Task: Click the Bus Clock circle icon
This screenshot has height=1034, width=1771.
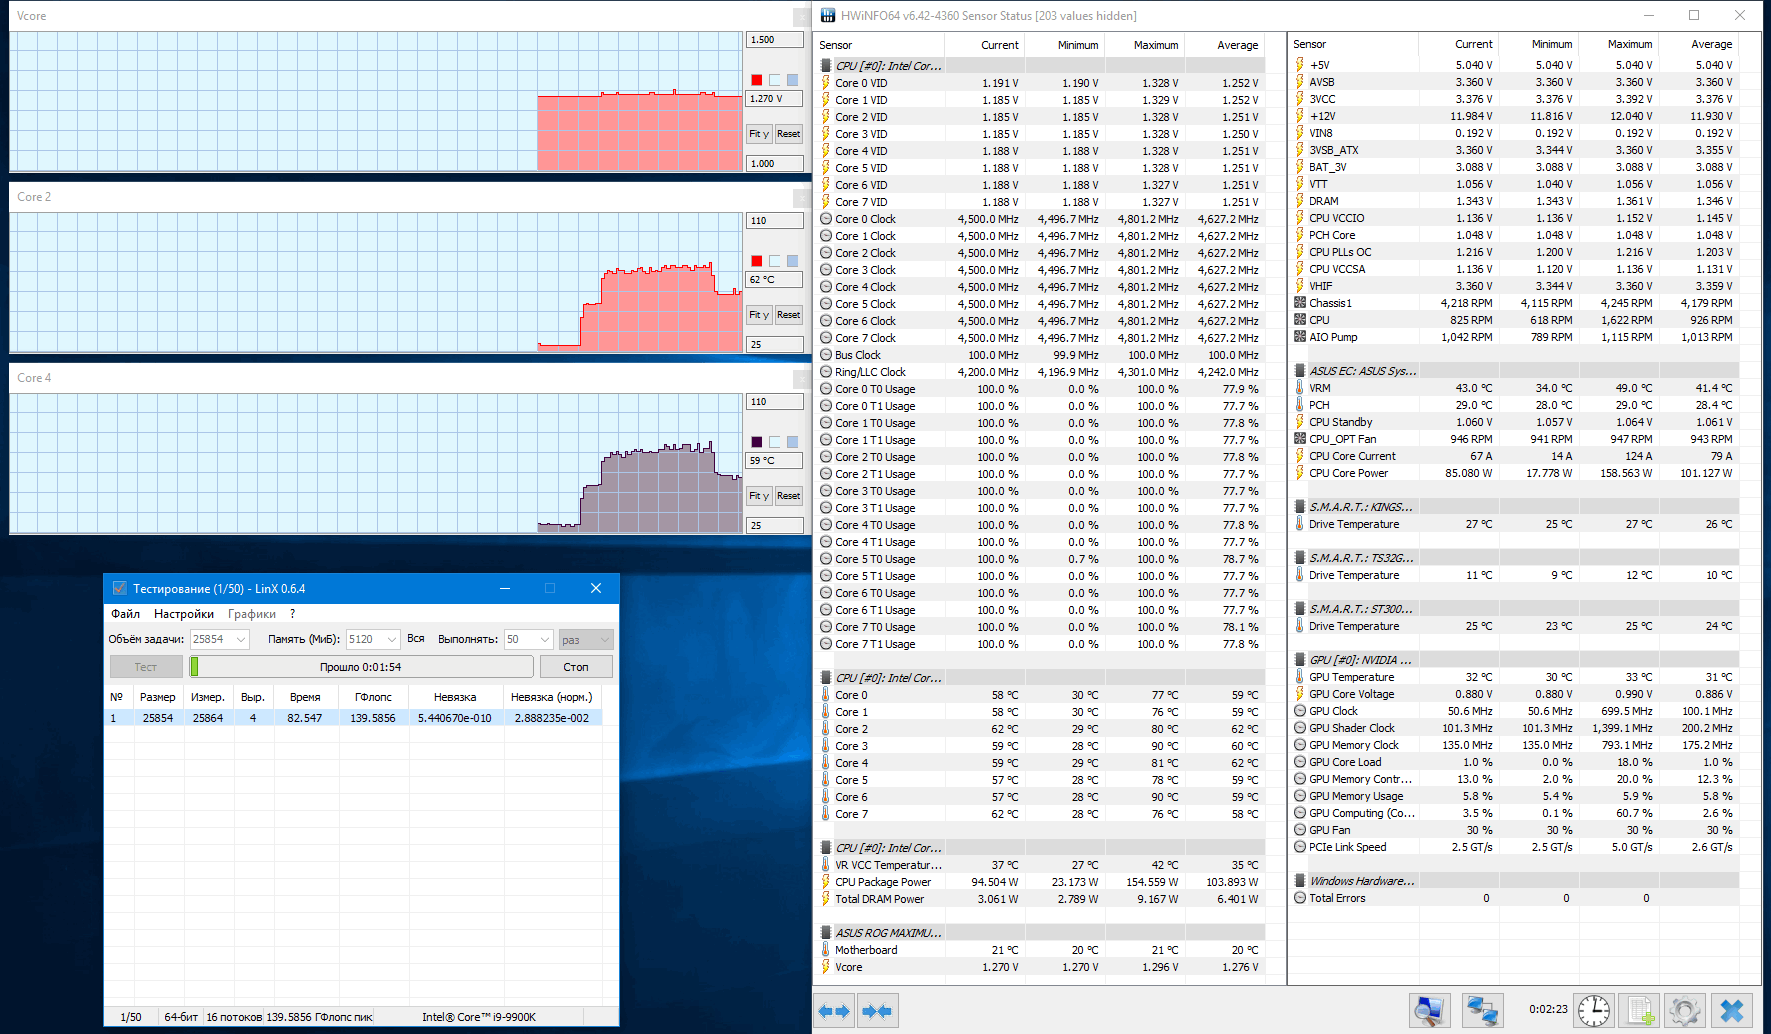Action: [825, 355]
